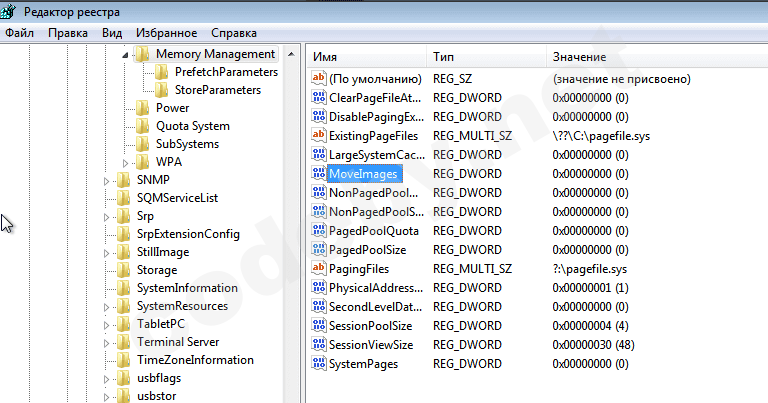Click the Memory Management folder icon

tap(143, 54)
